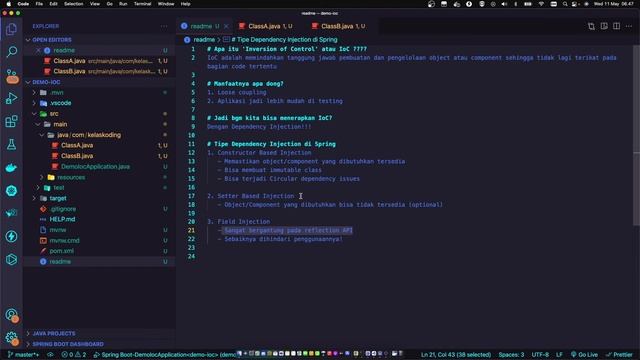
Task: Click Prettier in status bar
Action: (619, 355)
